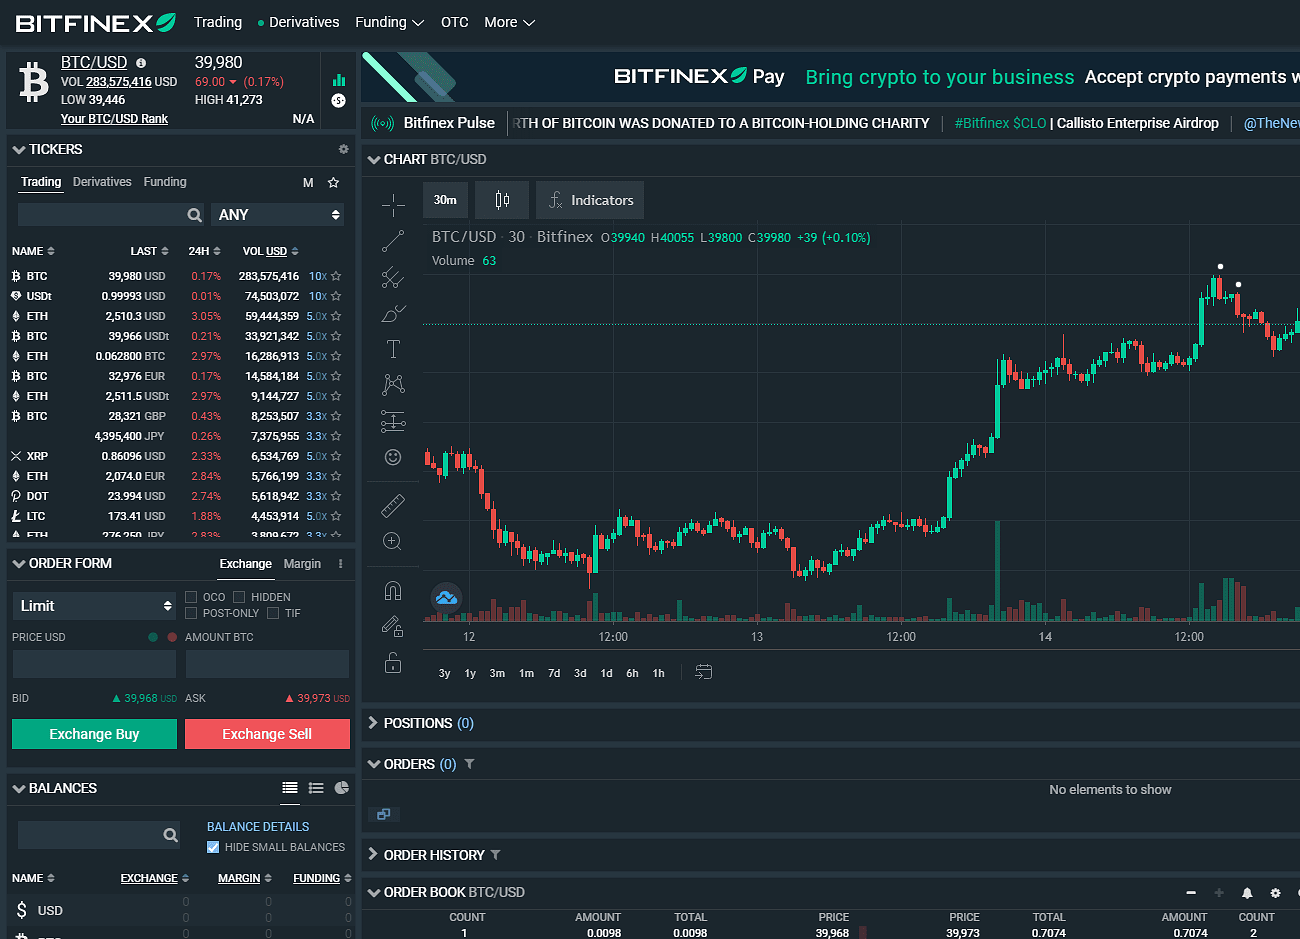1300x939 pixels.
Task: Switch balances to detailed list view
Action: tap(316, 788)
